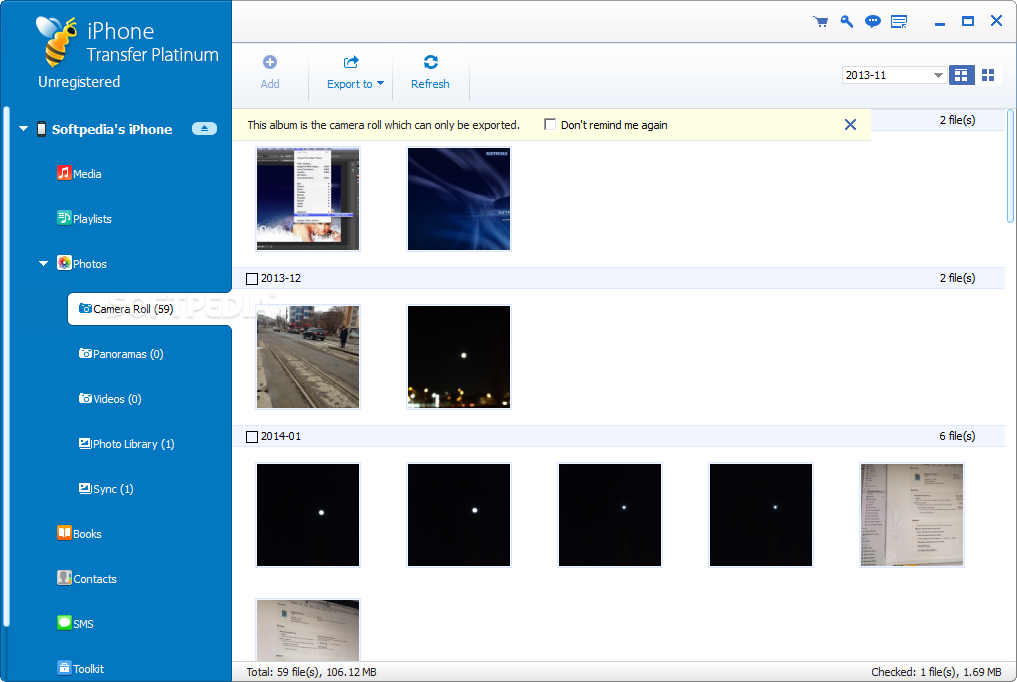Click the Refresh arrows icon
Viewport: 1017px width, 682px height.
point(431,62)
